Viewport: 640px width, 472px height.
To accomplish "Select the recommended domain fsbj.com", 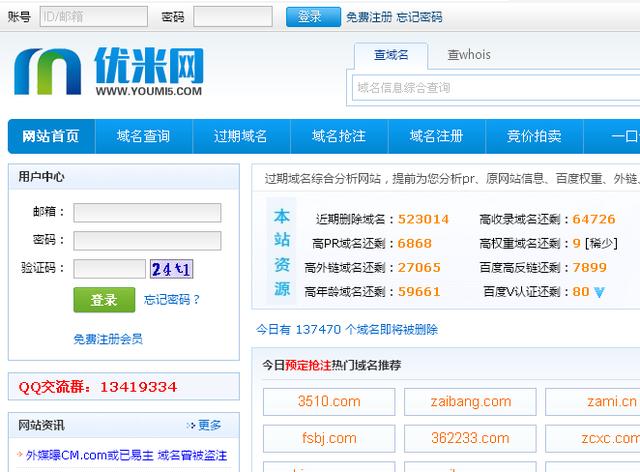I will [329, 439].
